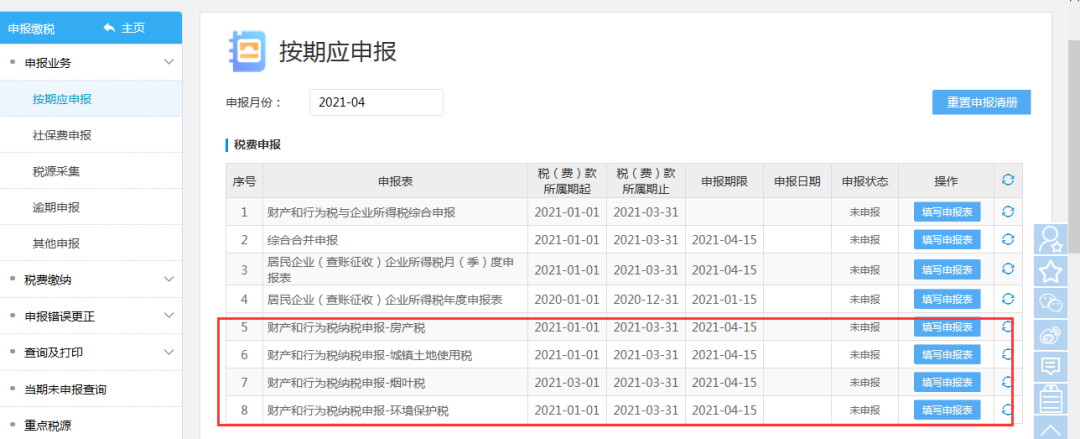Screen dimensions: 1080x439
Task: Click 填写申报表 for 企业所得税月(季)度申报表
Action: coord(947,269)
